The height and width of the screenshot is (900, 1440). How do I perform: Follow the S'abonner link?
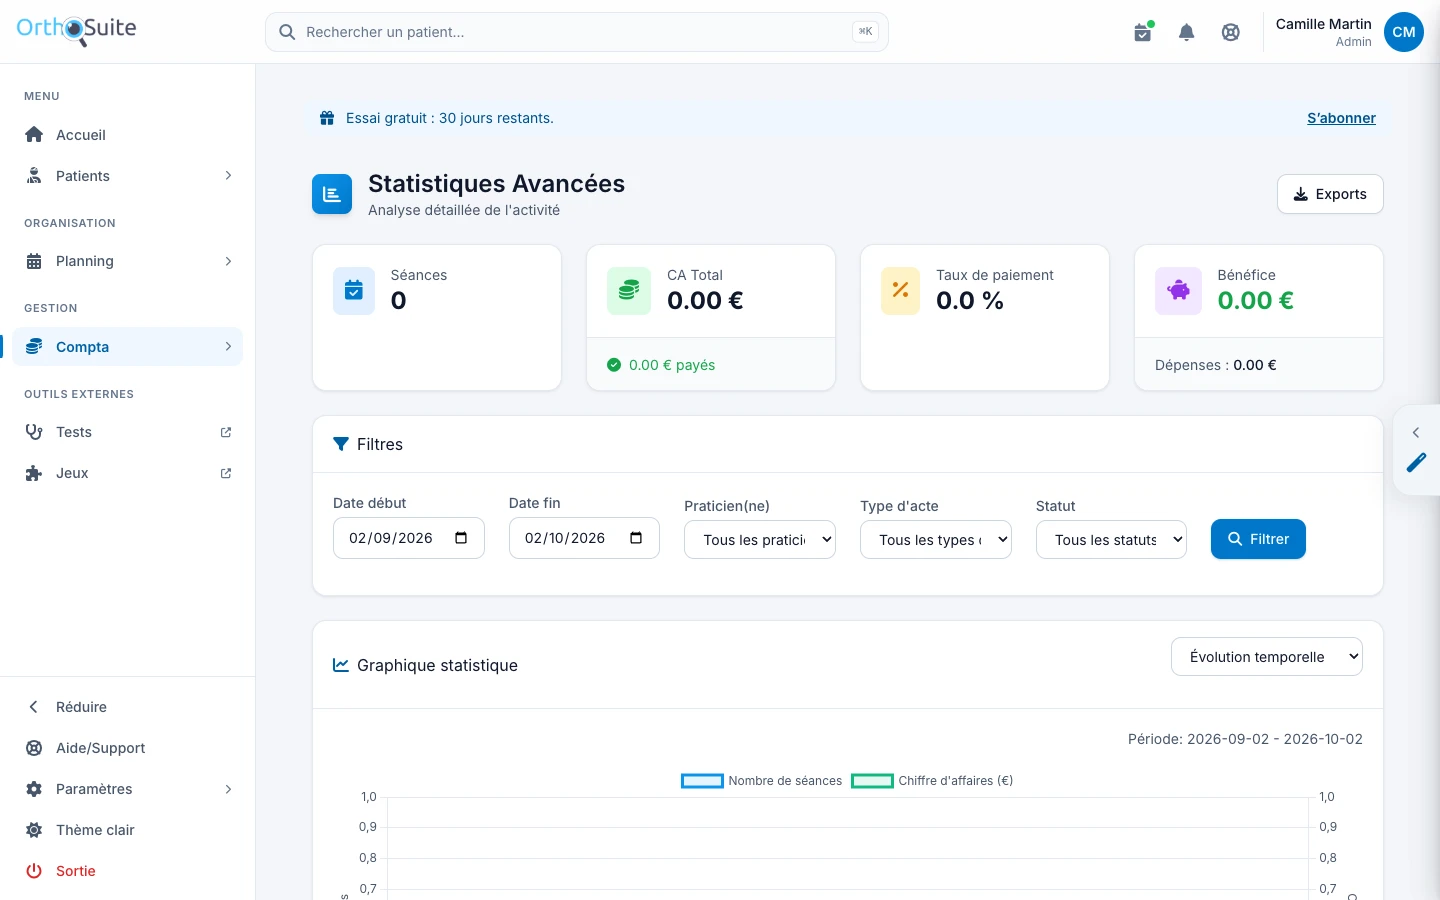pos(1341,118)
